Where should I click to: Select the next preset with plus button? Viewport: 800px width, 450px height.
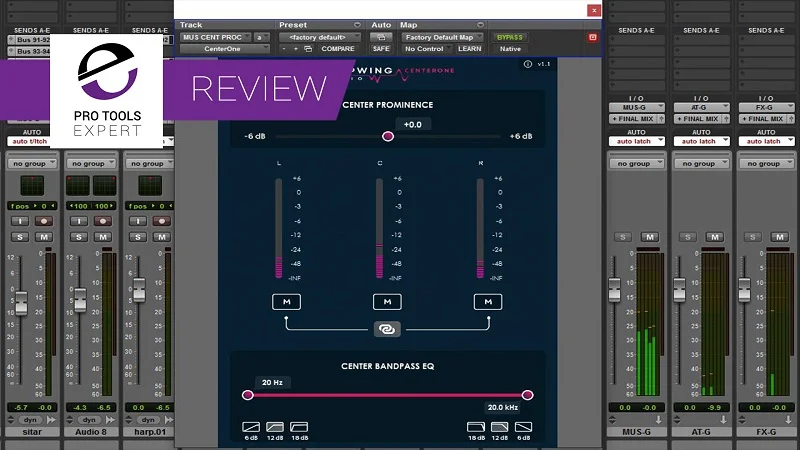click(x=295, y=49)
